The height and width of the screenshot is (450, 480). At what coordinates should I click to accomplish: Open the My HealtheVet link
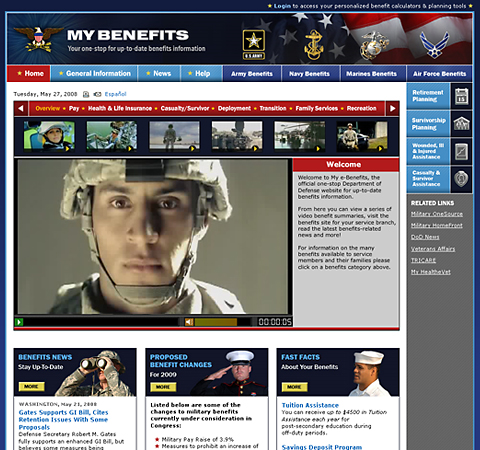pyautogui.click(x=431, y=272)
